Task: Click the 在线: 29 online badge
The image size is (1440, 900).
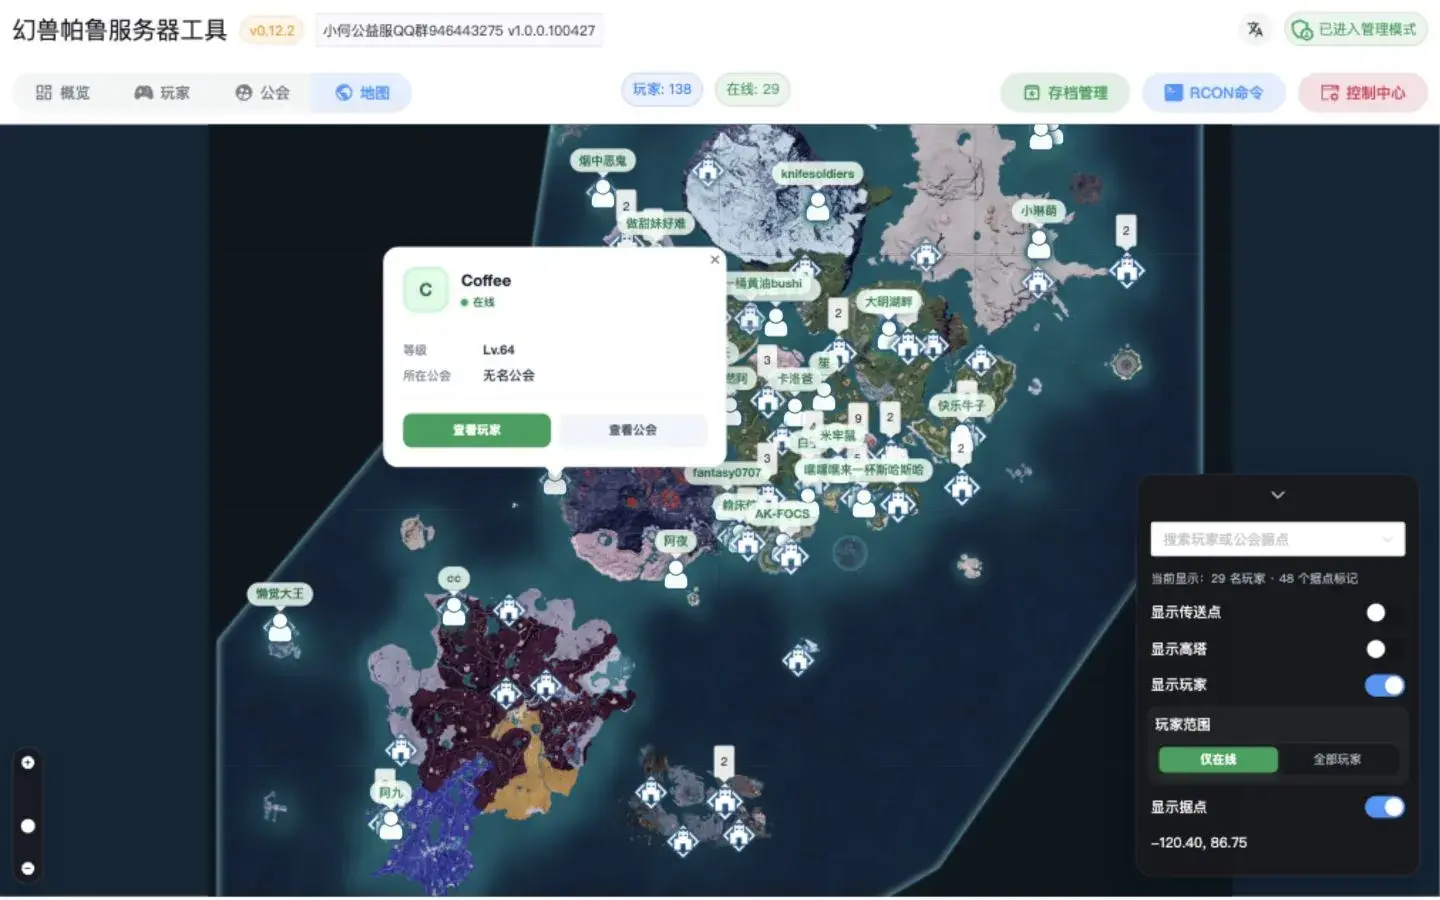Action: (753, 89)
